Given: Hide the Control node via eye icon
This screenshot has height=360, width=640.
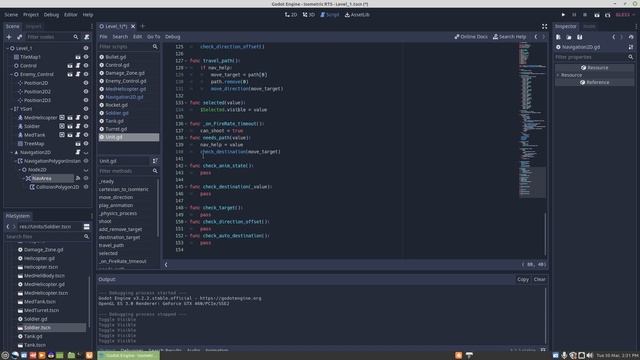Looking at the screenshot, I should [x=86, y=66].
